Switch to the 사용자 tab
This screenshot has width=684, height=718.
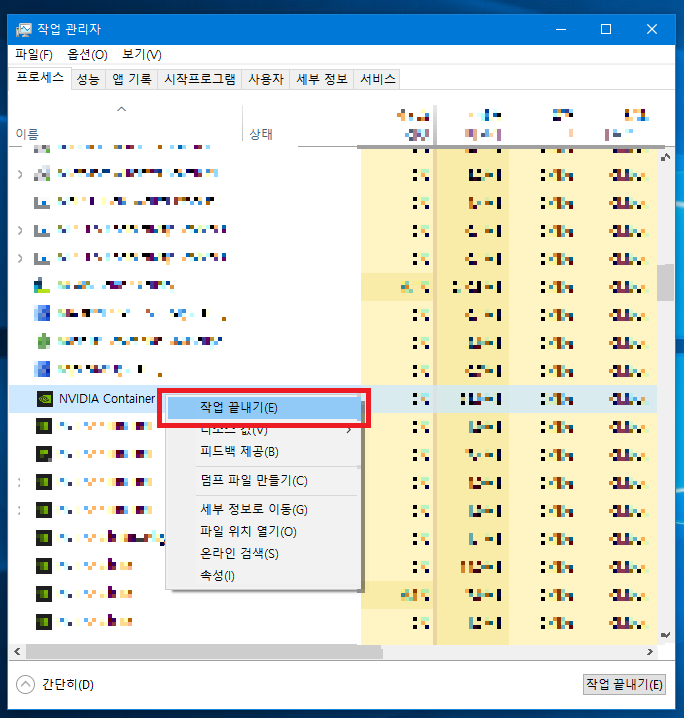click(266, 79)
